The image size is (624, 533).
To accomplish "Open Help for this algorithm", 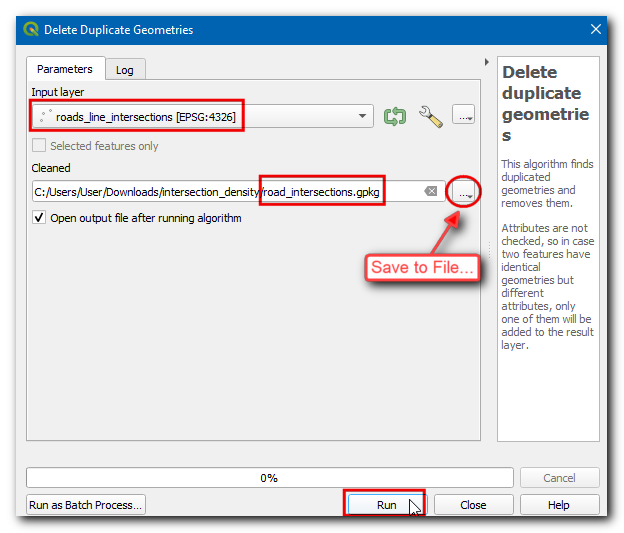I will [x=558, y=505].
